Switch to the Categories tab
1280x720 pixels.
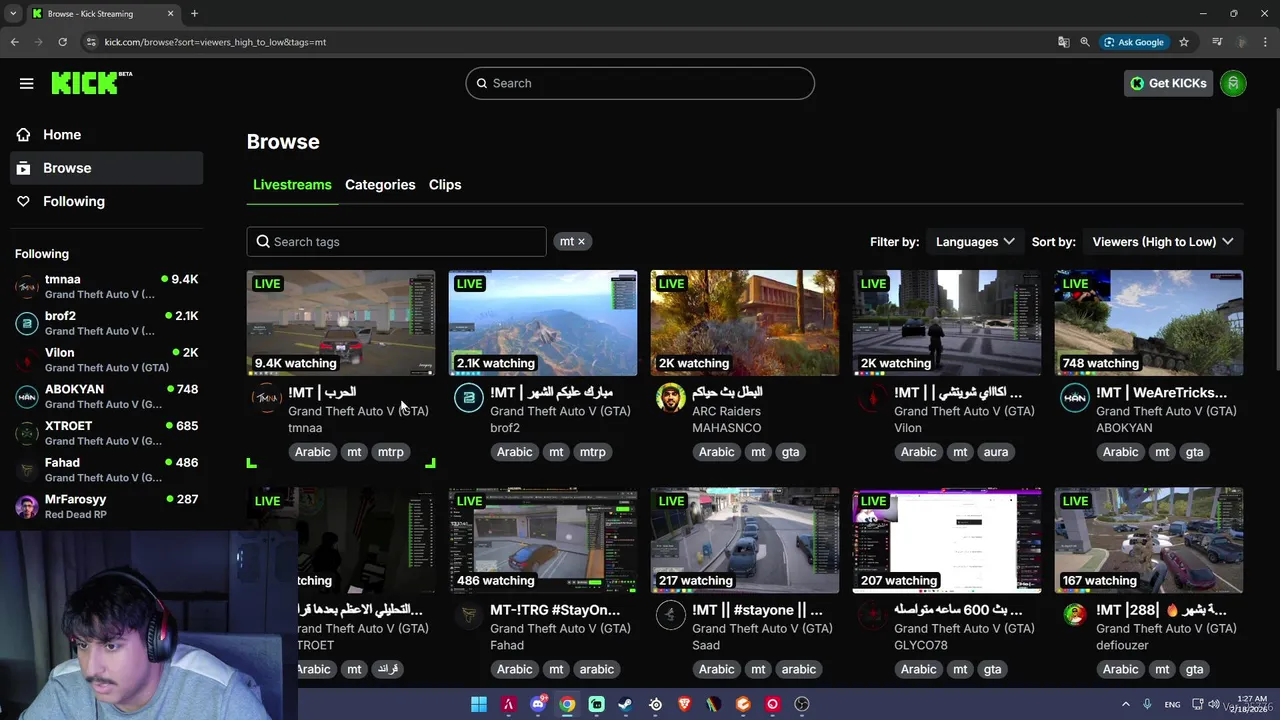[x=380, y=185]
